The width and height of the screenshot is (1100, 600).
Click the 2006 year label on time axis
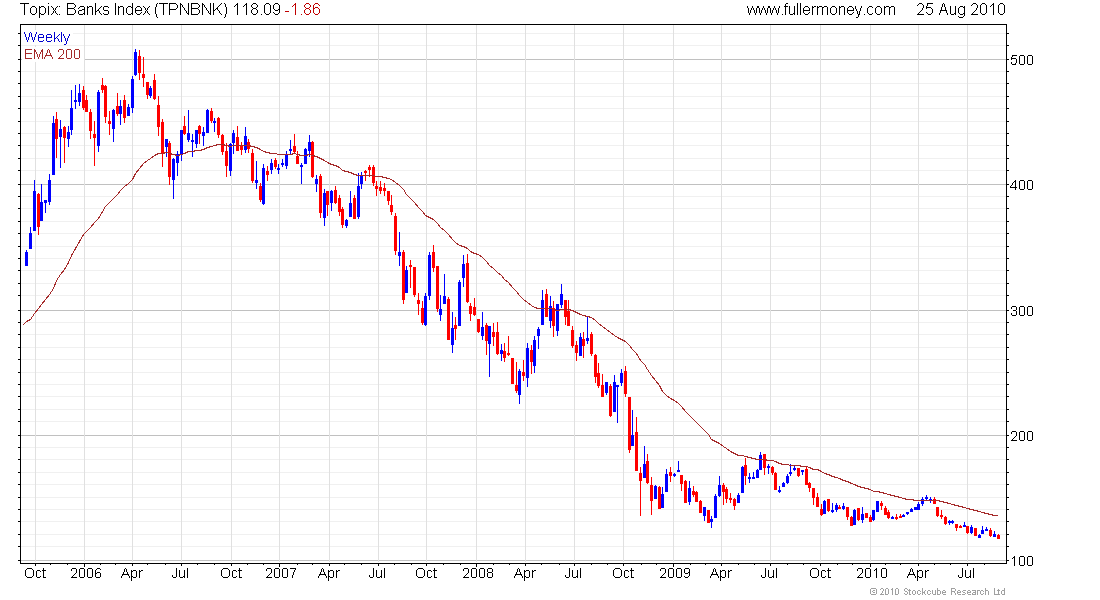point(86,573)
